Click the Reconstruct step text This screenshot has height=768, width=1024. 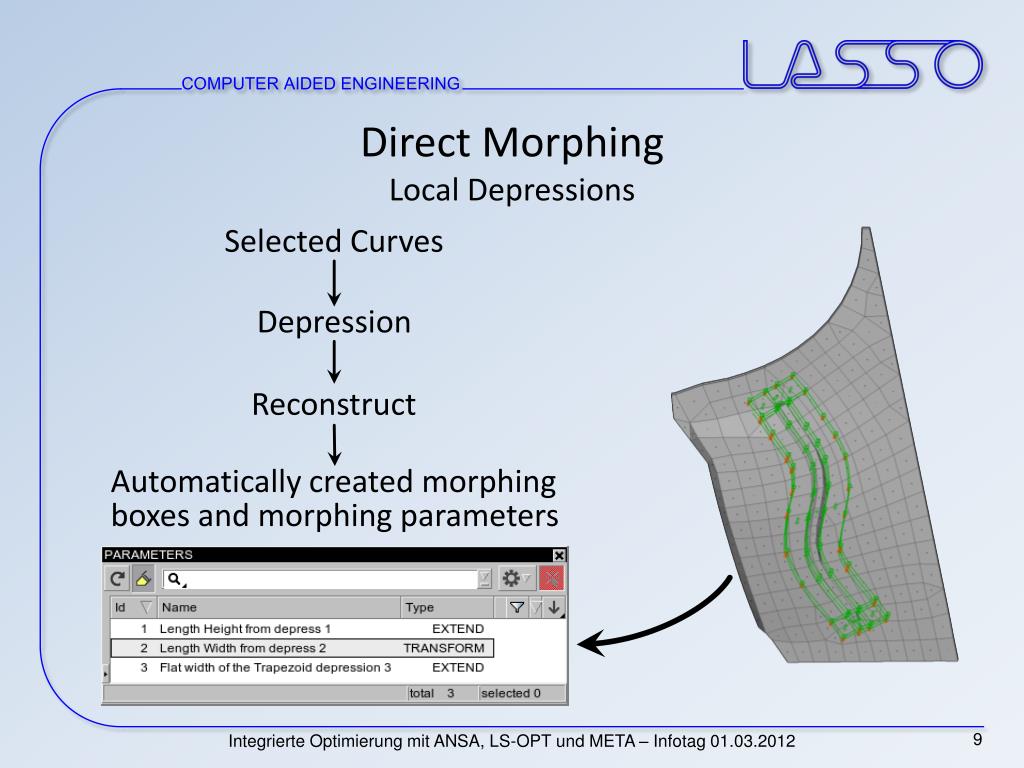tap(334, 405)
